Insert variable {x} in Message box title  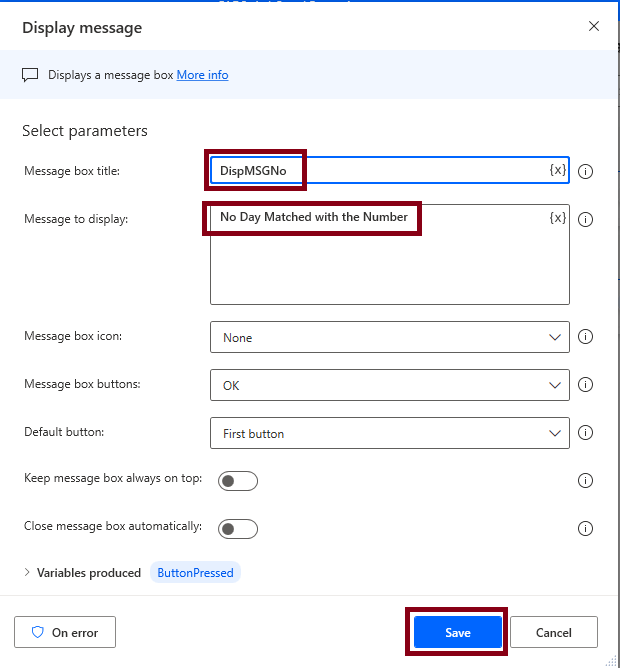coord(557,170)
